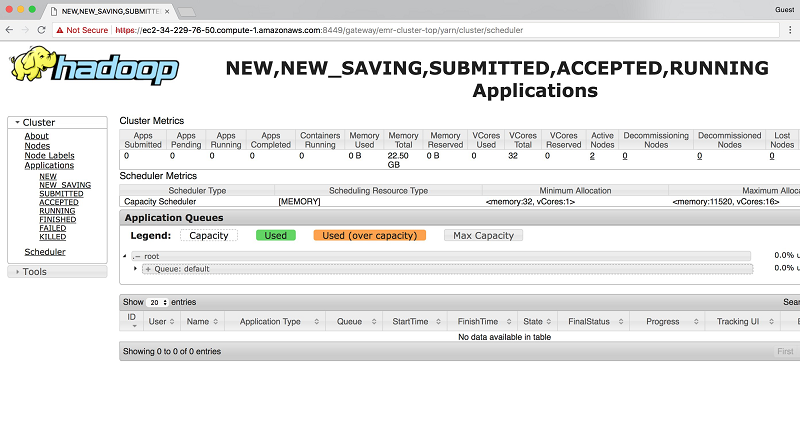Click the green Used legend swatch
Image resolution: width=800 pixels, height=434 pixels.
(277, 235)
